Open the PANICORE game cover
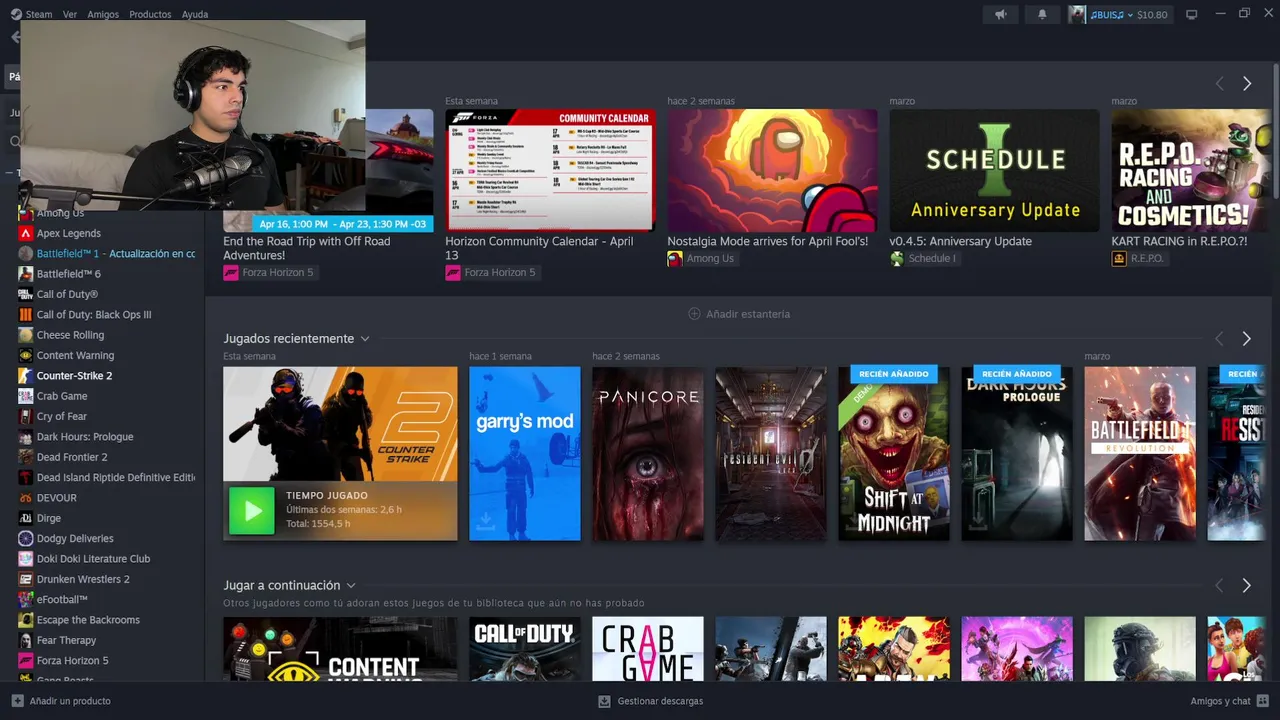The width and height of the screenshot is (1280, 720). click(648, 454)
